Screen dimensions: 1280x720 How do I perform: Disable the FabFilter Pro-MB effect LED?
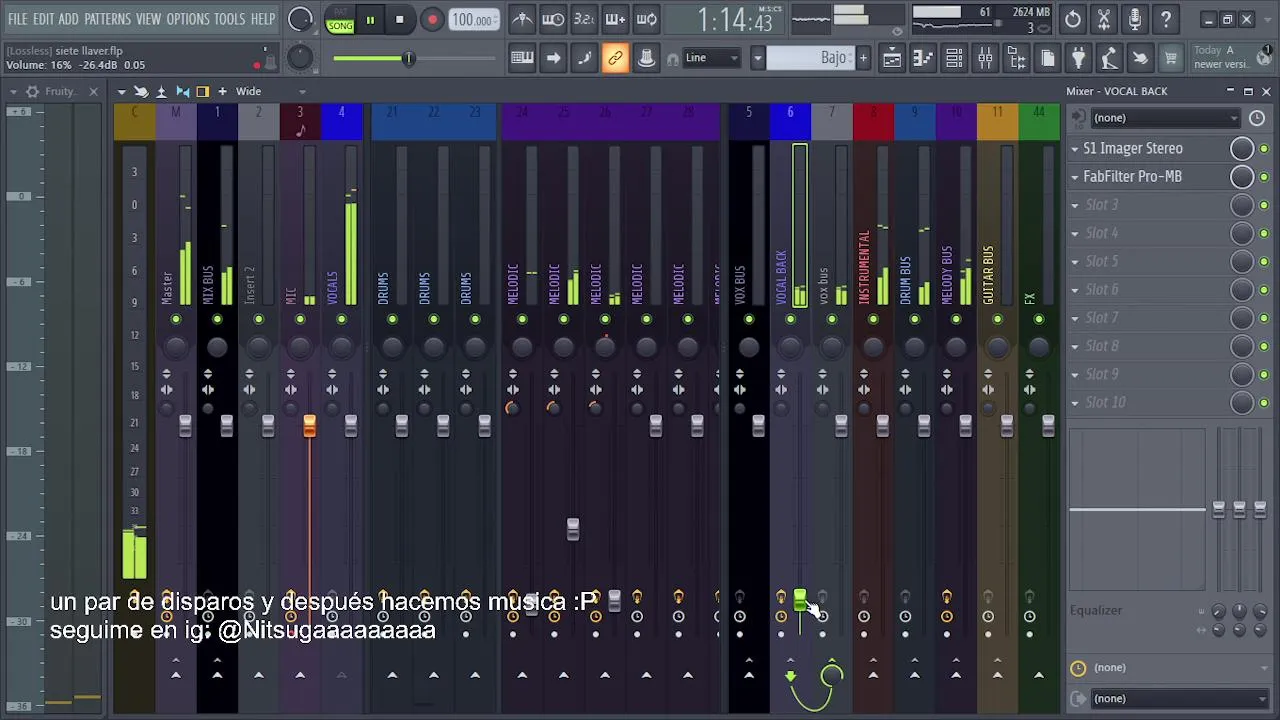[x=1264, y=177]
